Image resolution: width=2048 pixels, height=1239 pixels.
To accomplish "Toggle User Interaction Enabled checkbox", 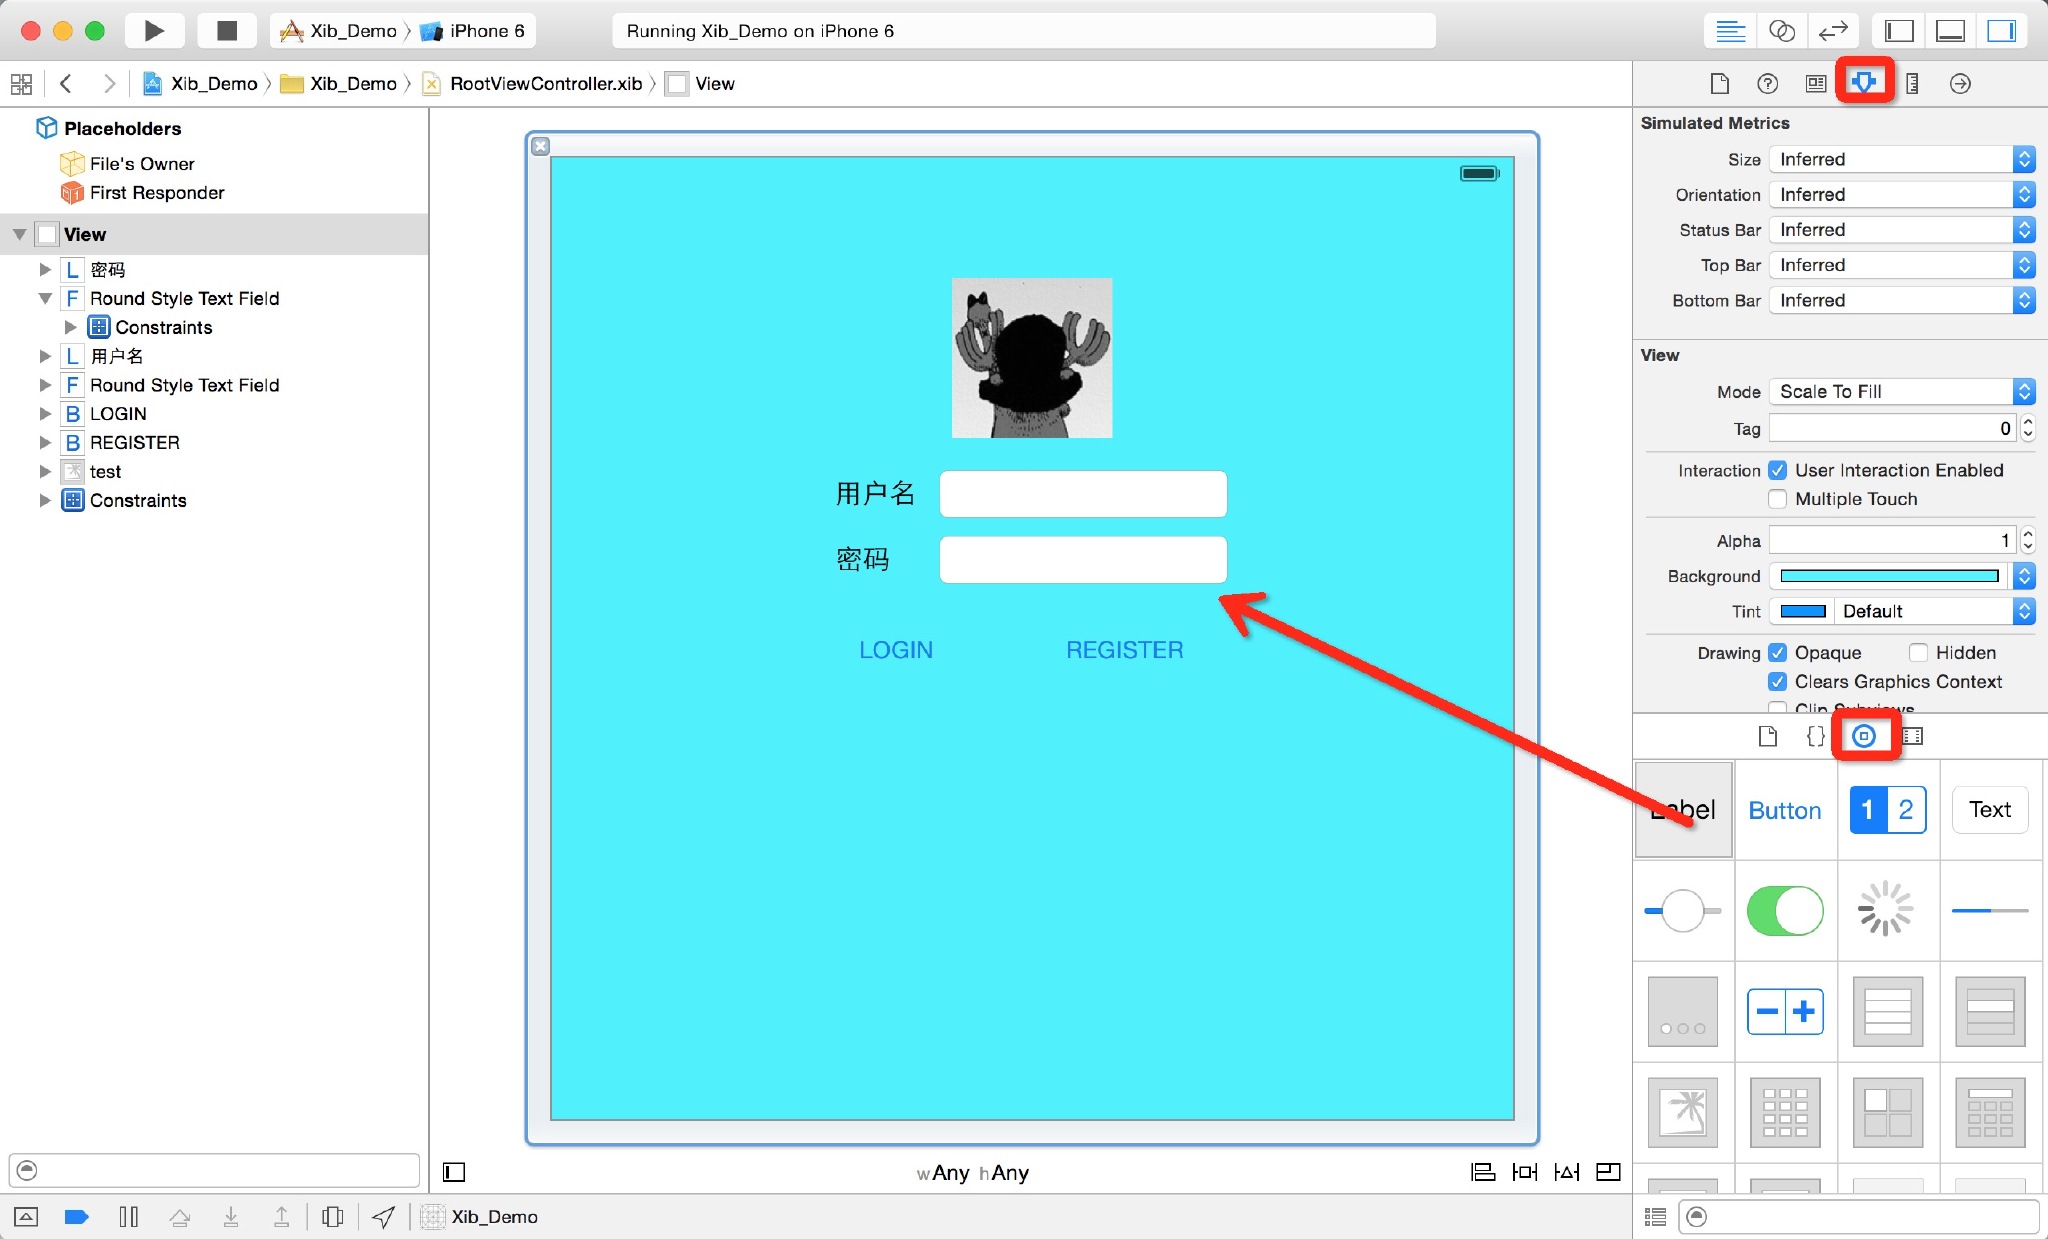I will [x=1777, y=470].
